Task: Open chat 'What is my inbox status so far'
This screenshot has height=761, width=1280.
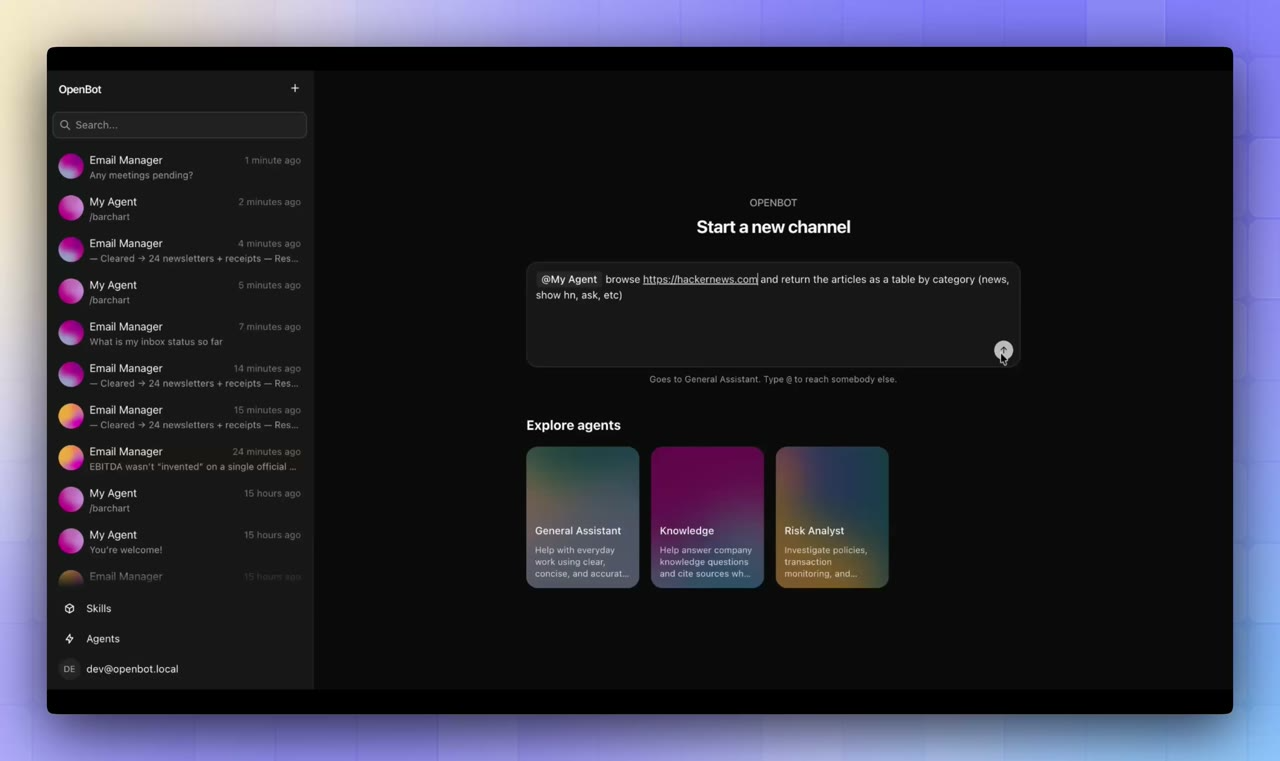Action: point(180,334)
